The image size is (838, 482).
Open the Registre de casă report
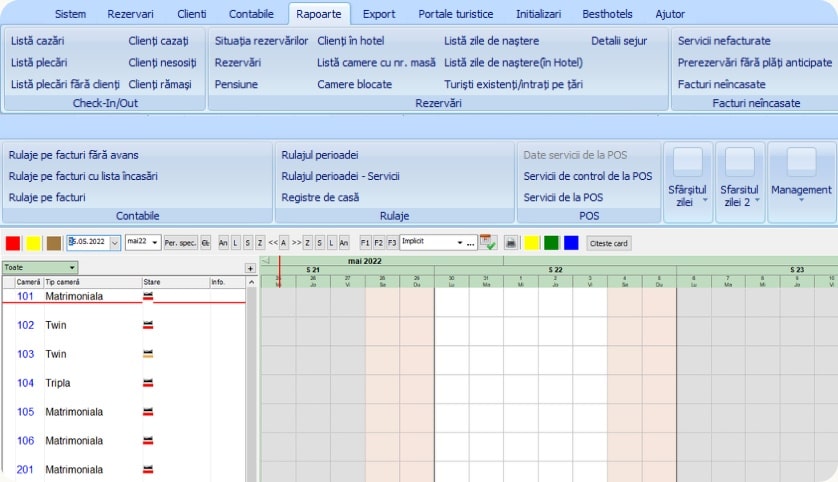(x=320, y=197)
